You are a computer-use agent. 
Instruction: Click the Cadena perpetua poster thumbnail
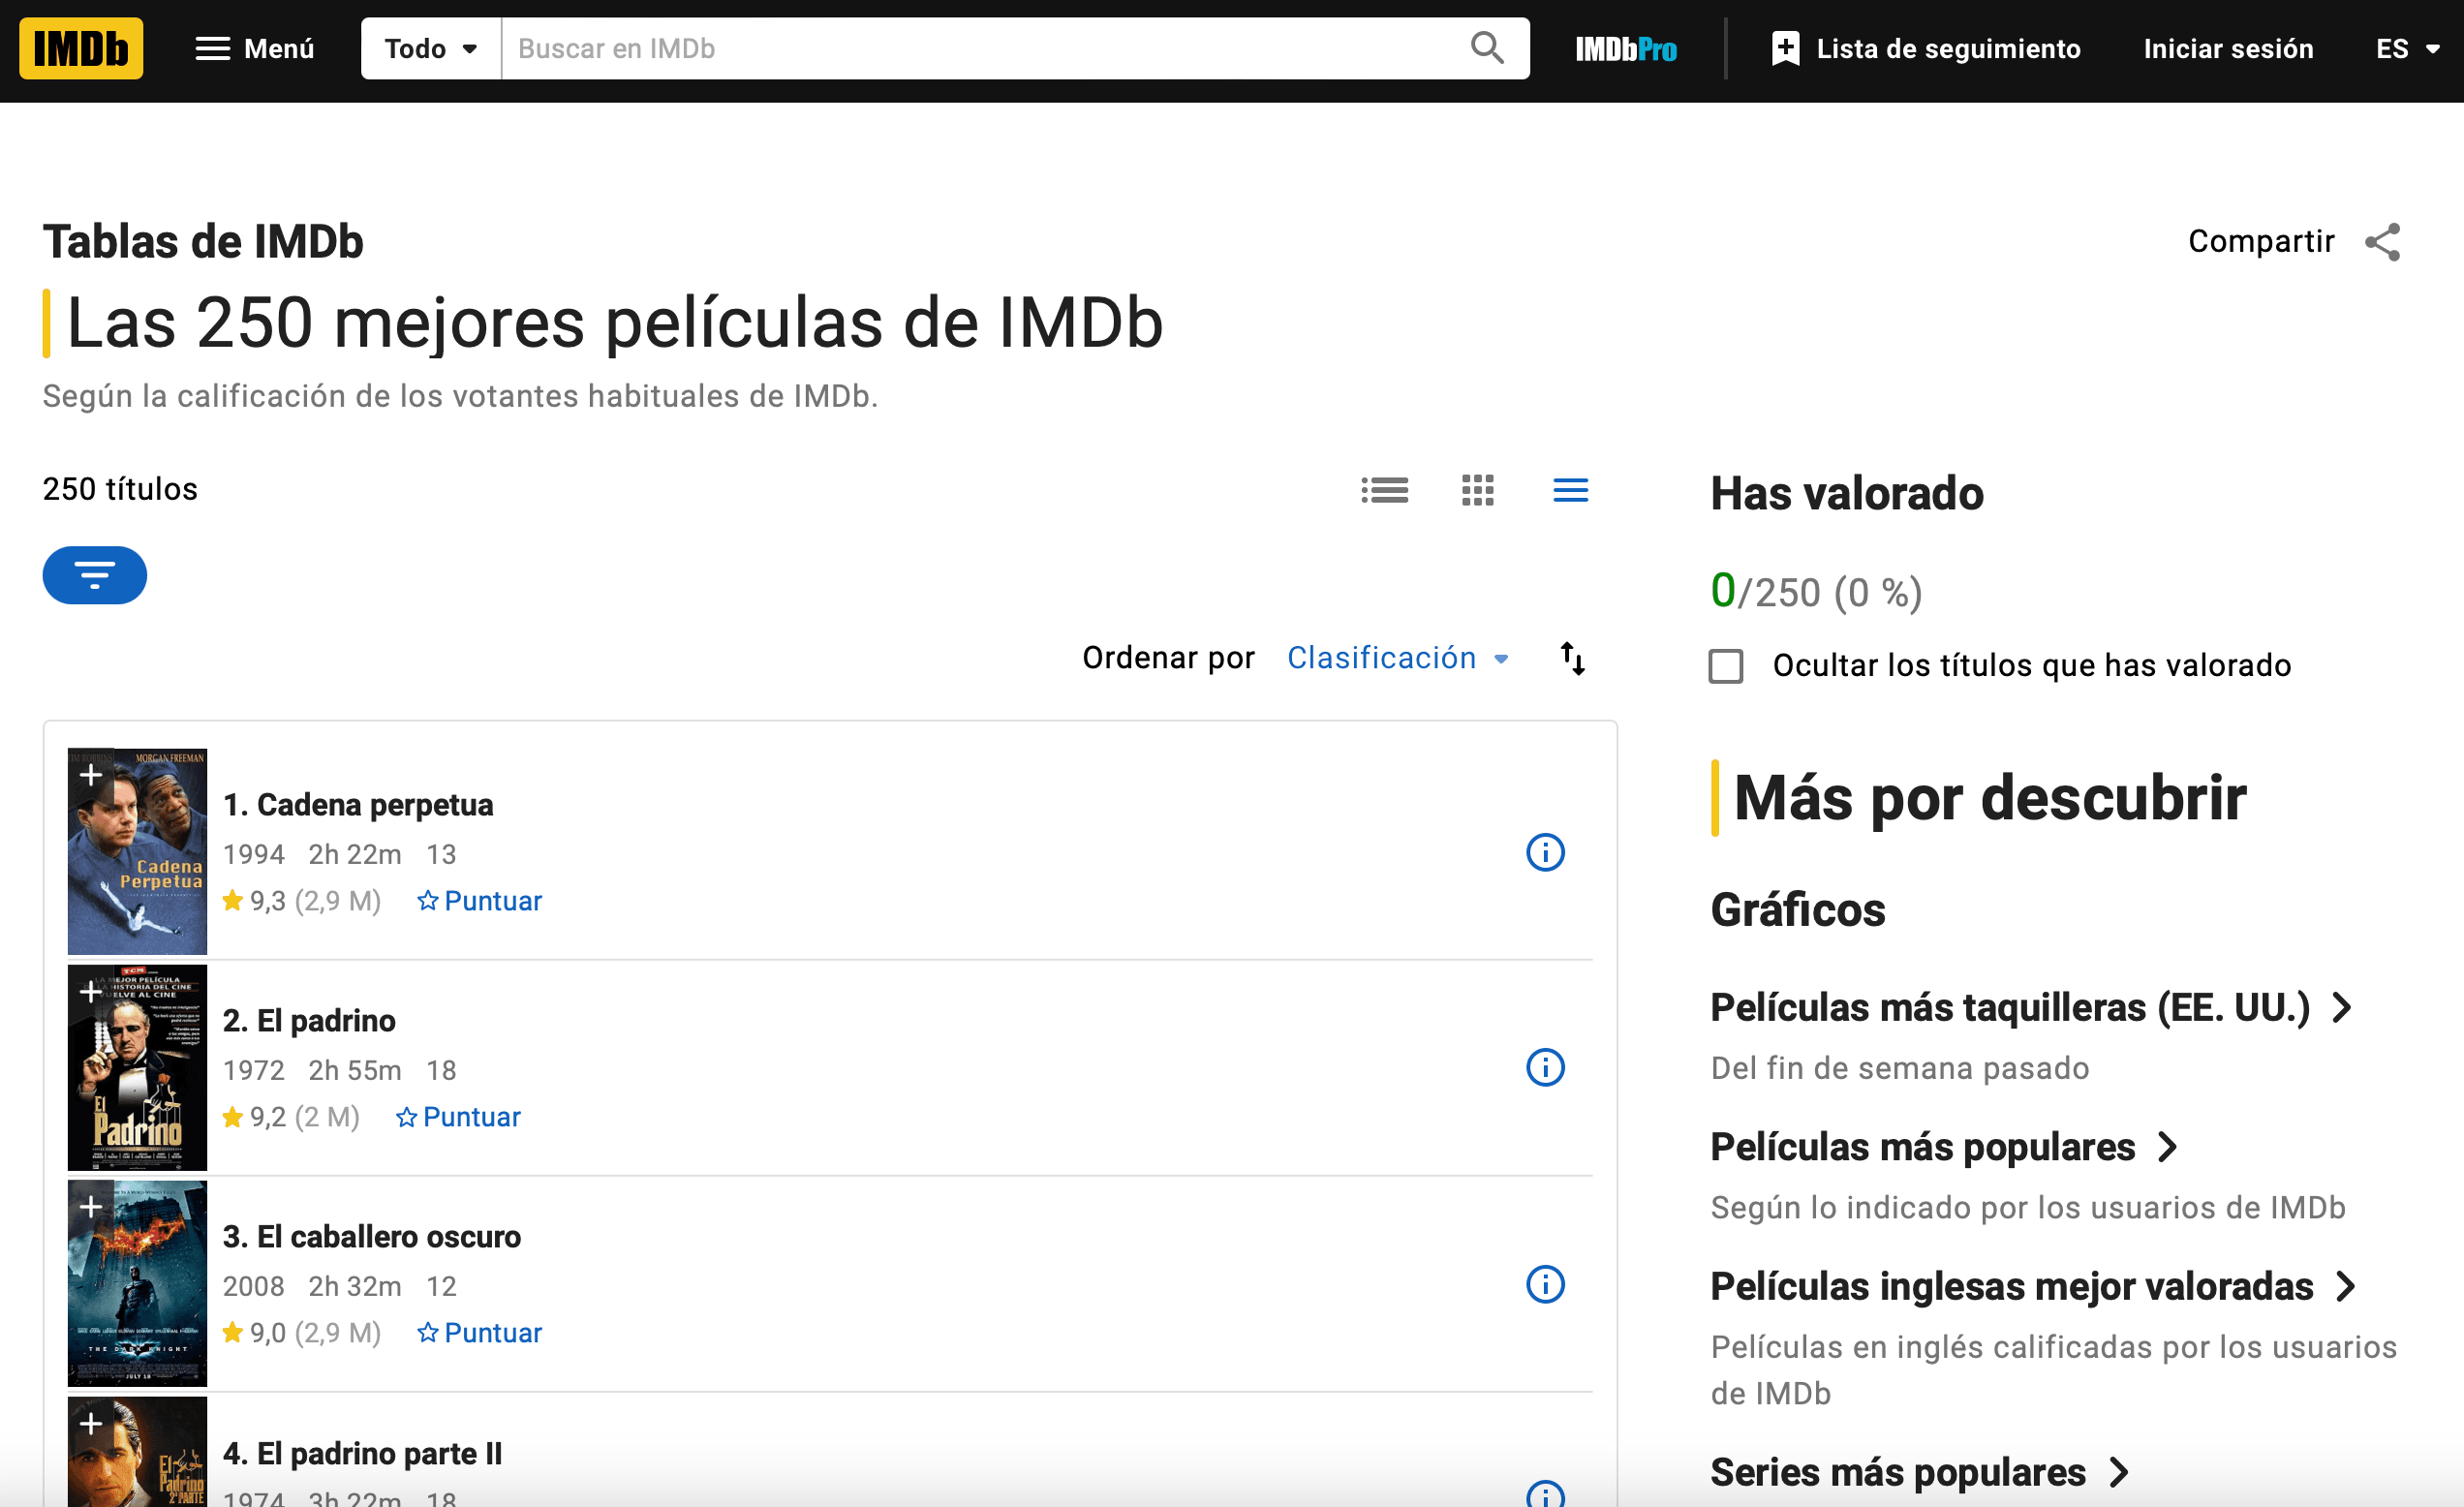137,851
